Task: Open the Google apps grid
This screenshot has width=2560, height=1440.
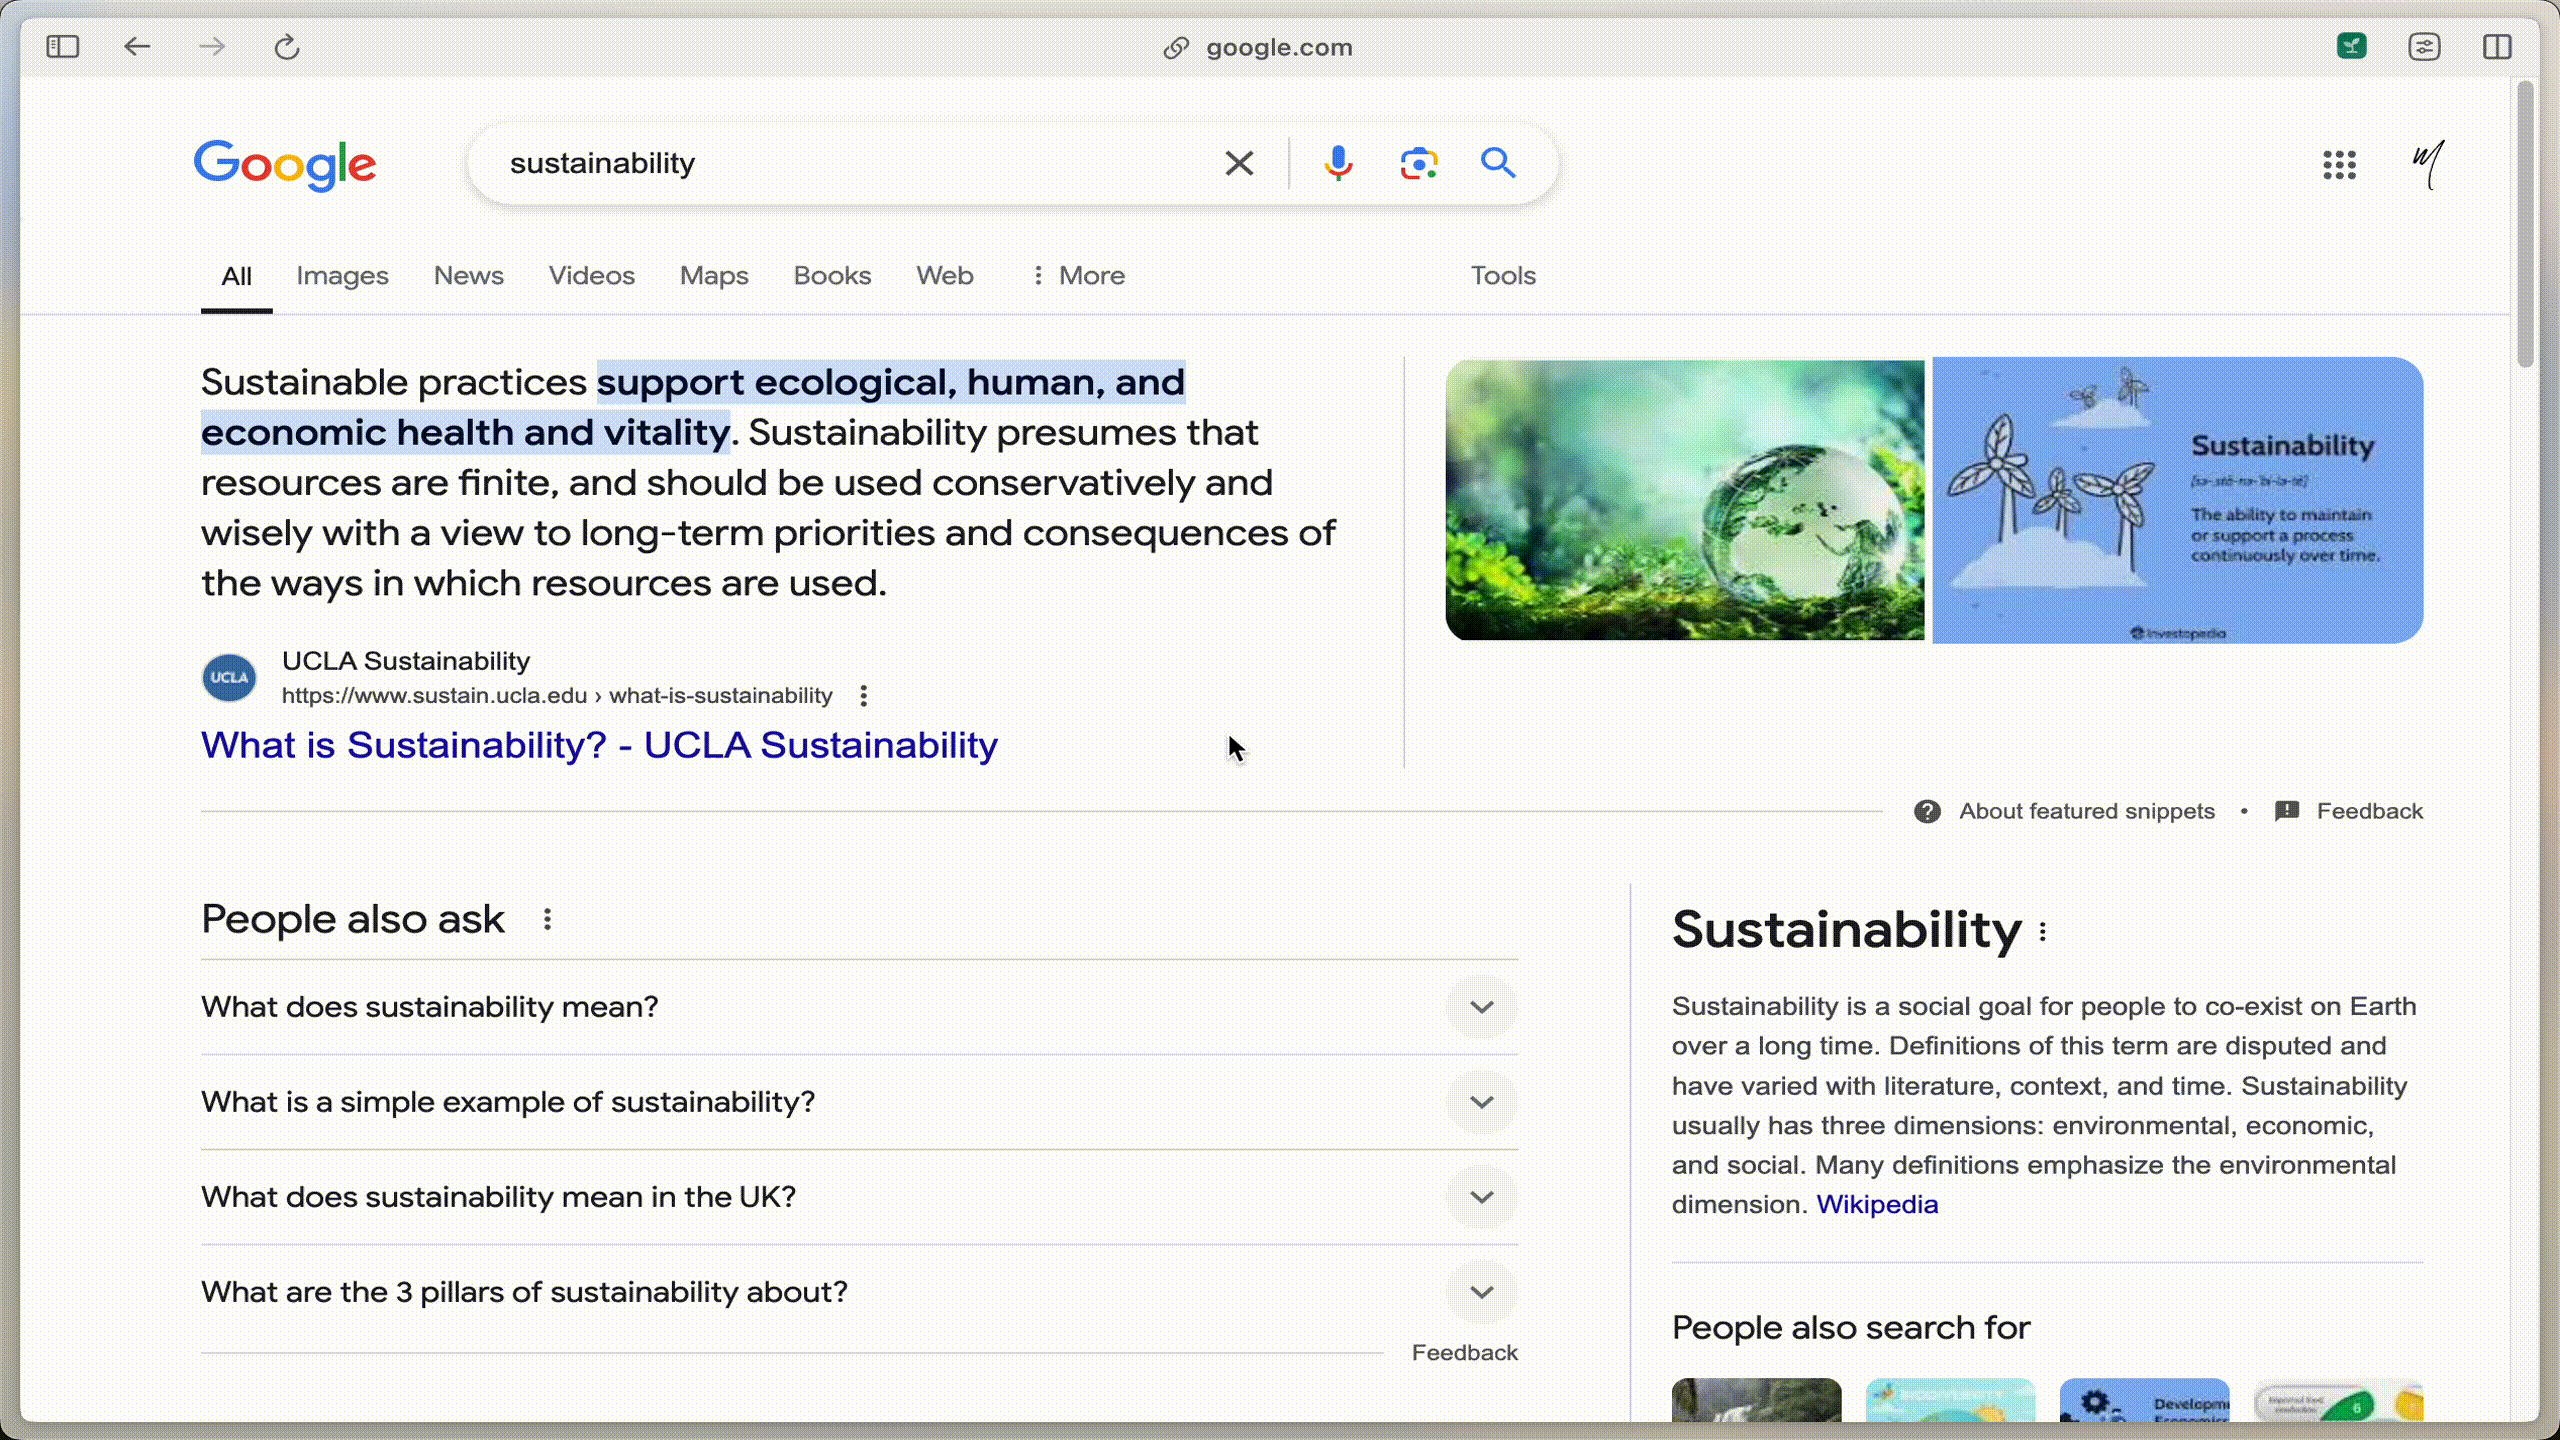Action: (2339, 165)
